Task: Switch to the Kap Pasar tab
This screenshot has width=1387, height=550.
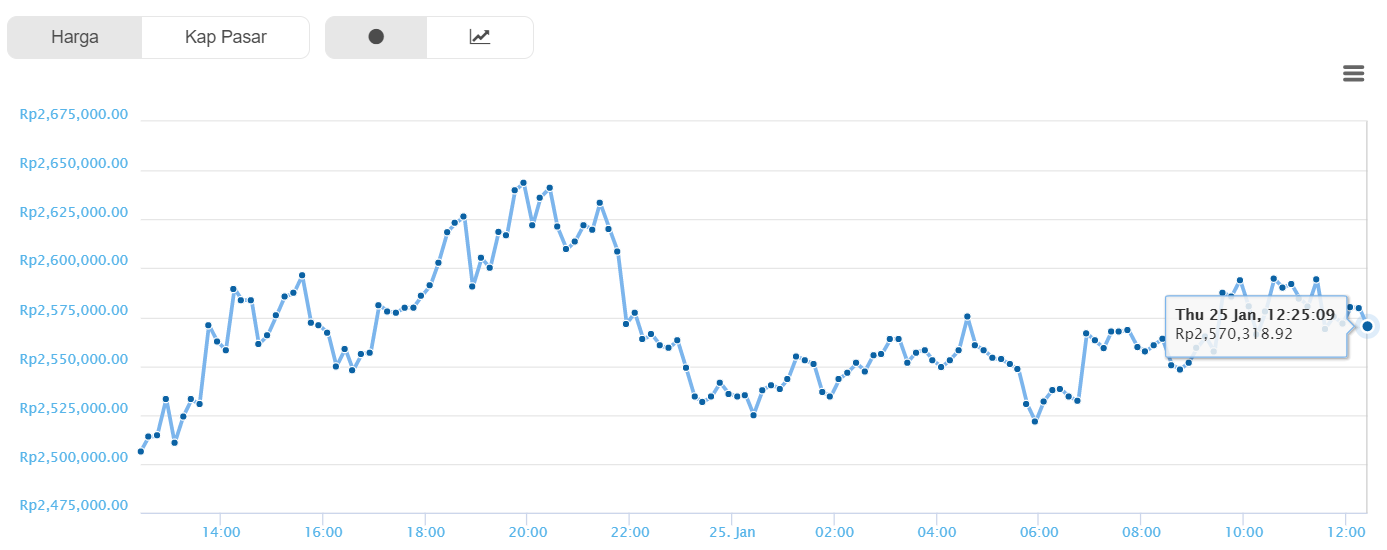Action: 225,37
